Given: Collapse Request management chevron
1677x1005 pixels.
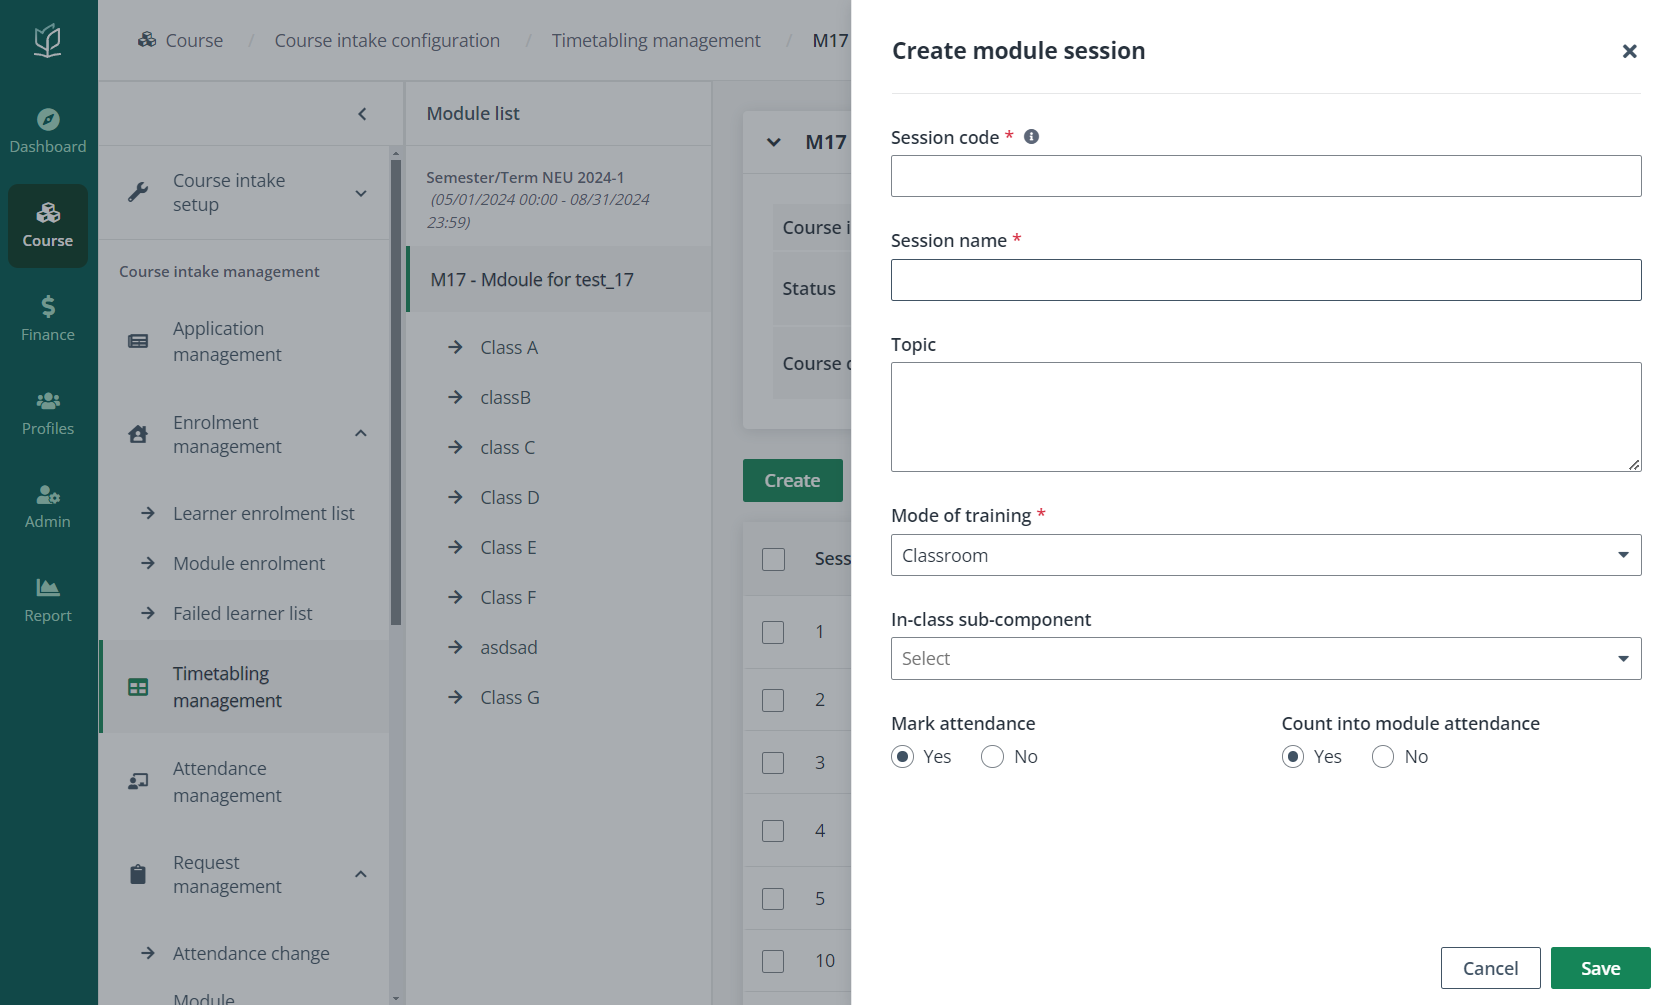Looking at the screenshot, I should click(361, 874).
